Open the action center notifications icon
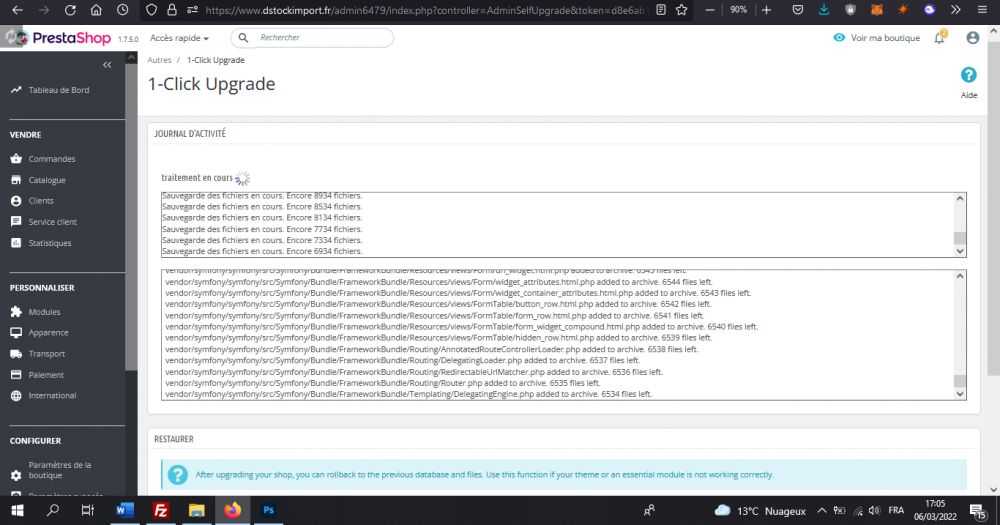This screenshot has height=525, width=1000. tap(978, 511)
